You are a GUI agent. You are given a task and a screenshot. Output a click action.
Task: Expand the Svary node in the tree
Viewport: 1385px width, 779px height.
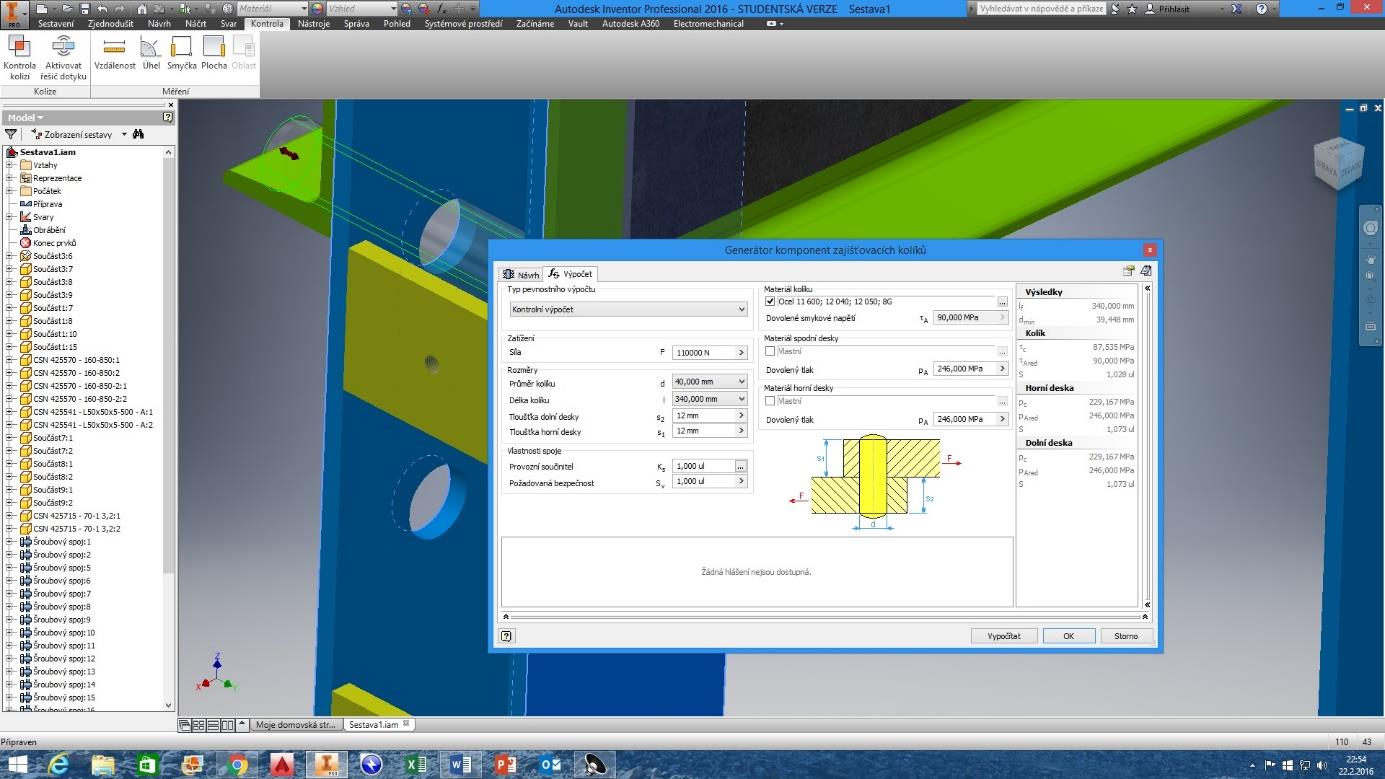coord(10,217)
